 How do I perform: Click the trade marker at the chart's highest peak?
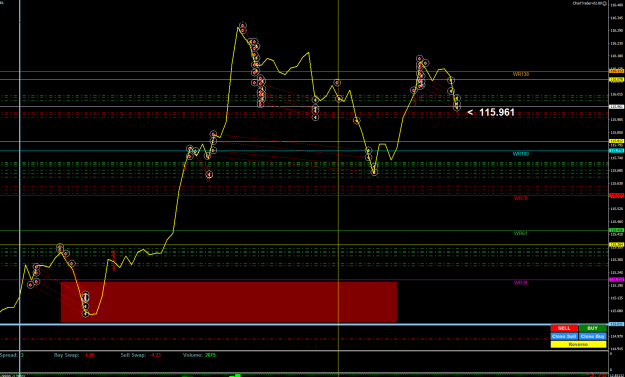(x=242, y=26)
